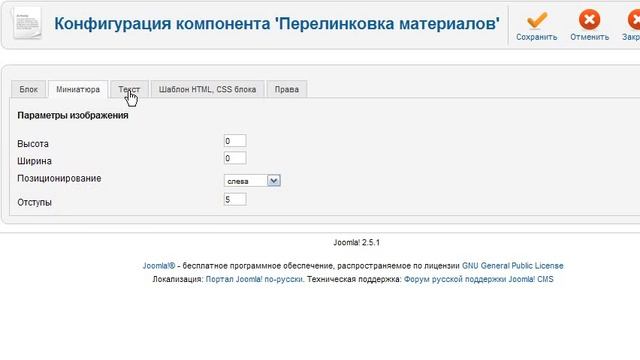
Task: Open the Блок tab
Action: tap(29, 89)
